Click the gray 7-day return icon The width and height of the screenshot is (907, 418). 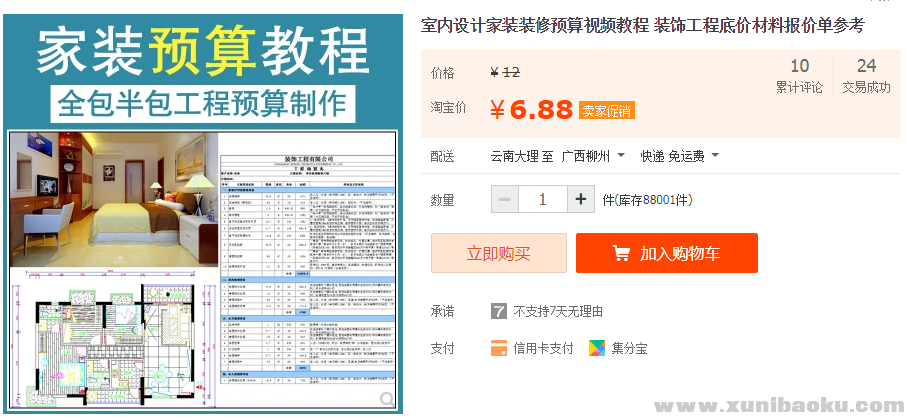[499, 311]
